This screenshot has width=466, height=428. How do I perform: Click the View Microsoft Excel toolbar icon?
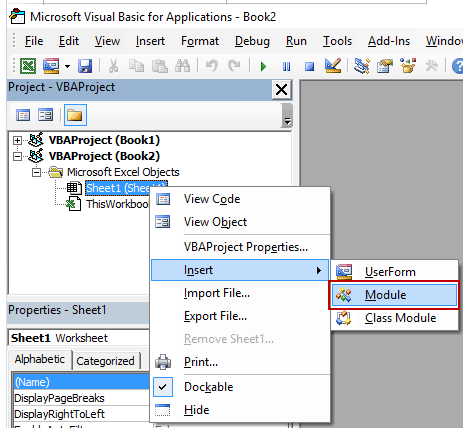click(x=28, y=66)
